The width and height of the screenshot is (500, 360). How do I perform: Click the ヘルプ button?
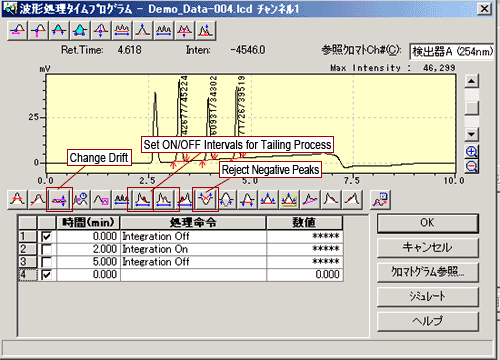[428, 321]
